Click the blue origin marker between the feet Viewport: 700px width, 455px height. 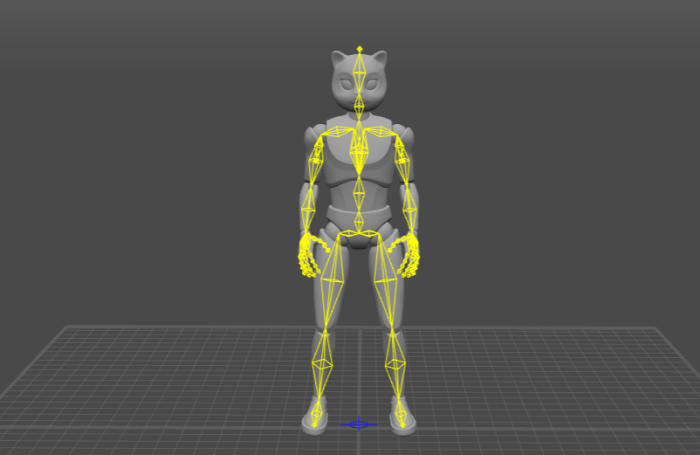(x=359, y=424)
